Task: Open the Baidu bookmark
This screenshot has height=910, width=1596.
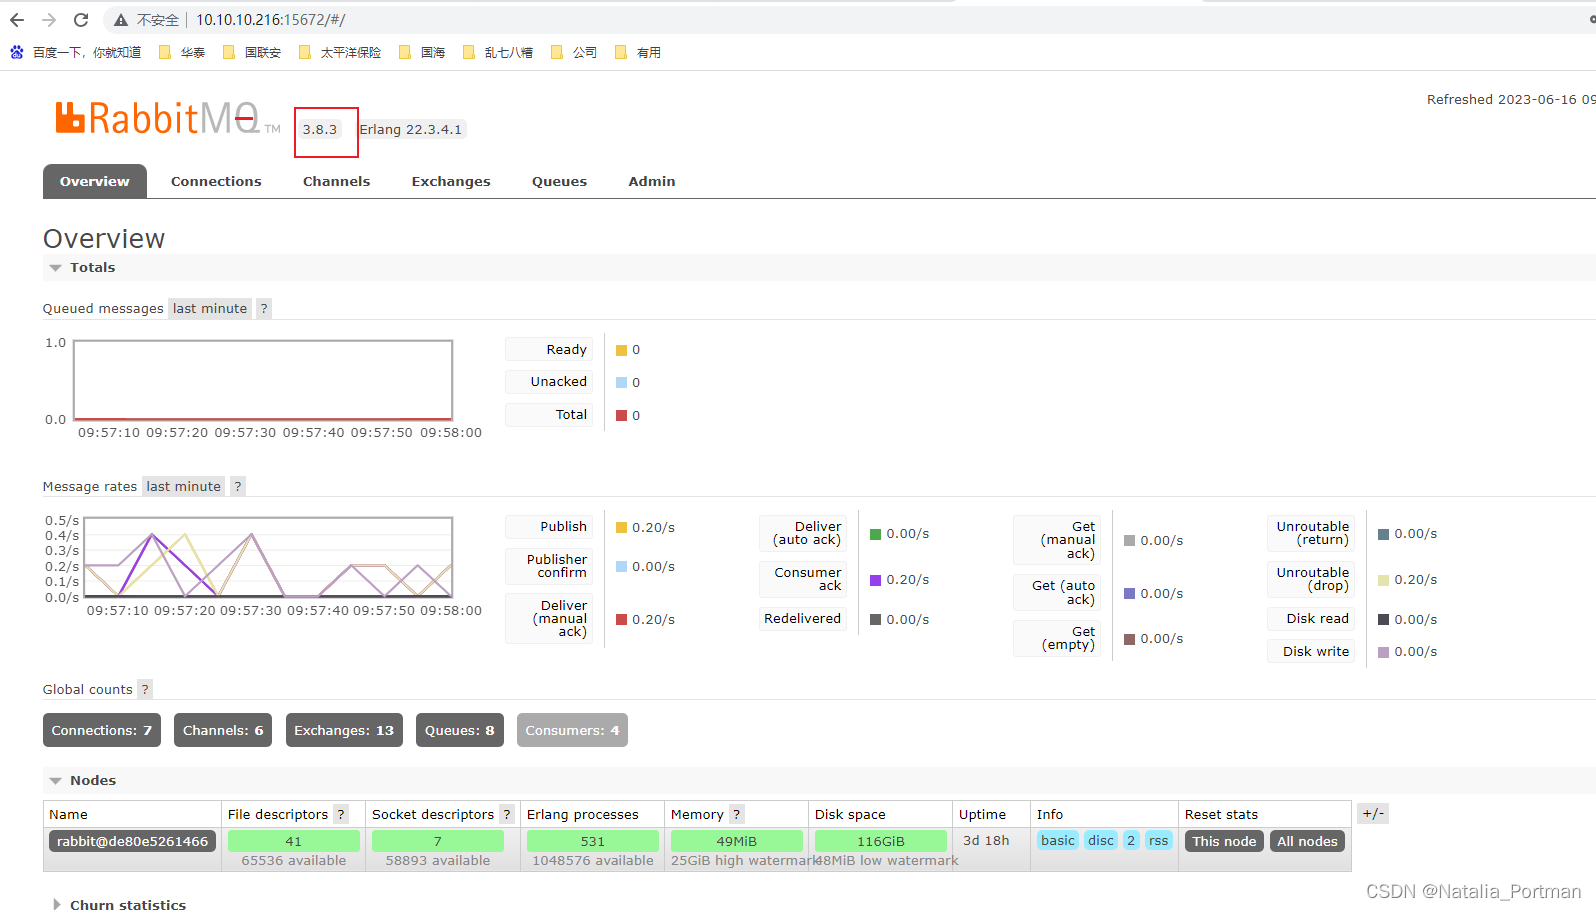Action: [76, 52]
